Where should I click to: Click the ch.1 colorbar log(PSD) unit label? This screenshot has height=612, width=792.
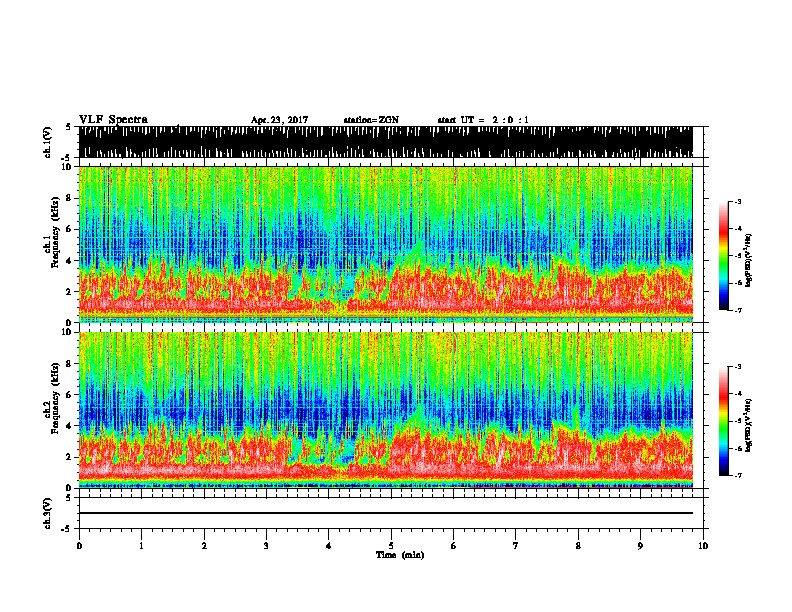pos(749,260)
